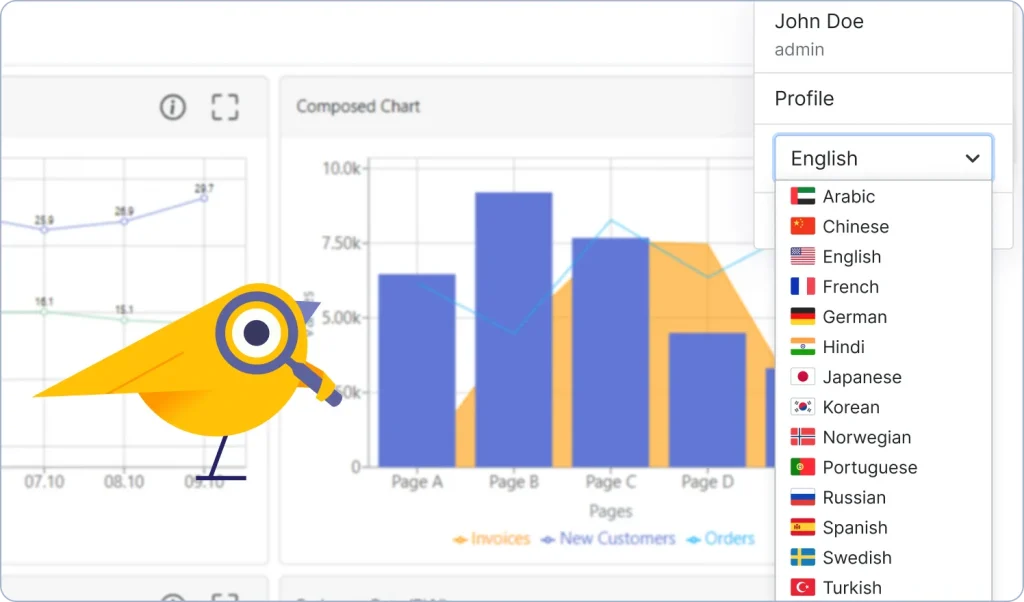Choose Swedish from the list
Screen dimensions: 1024x602
point(883,557)
